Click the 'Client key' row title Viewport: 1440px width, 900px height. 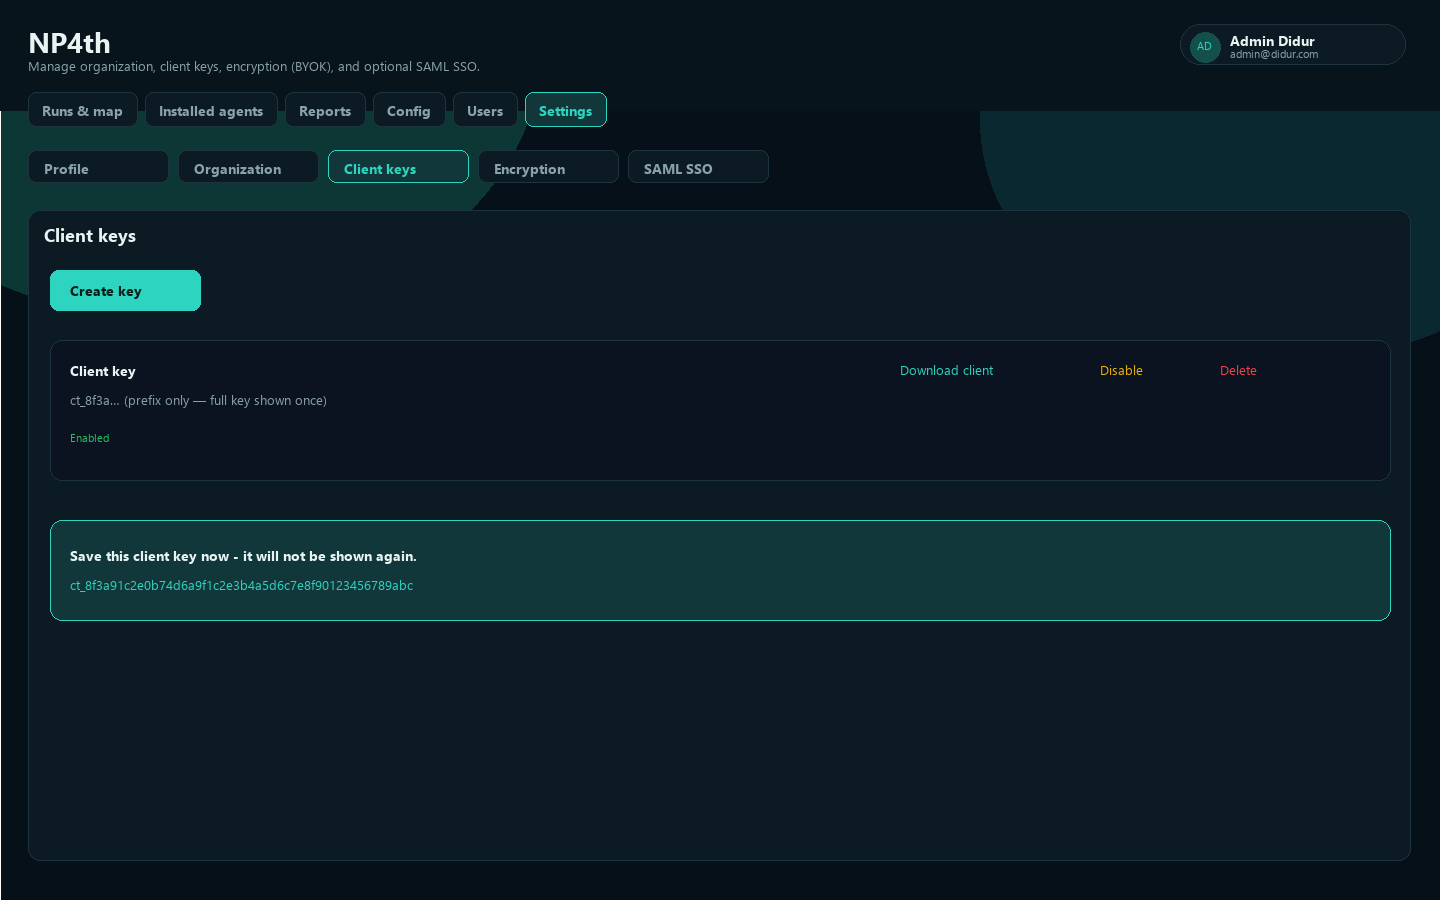pos(103,371)
